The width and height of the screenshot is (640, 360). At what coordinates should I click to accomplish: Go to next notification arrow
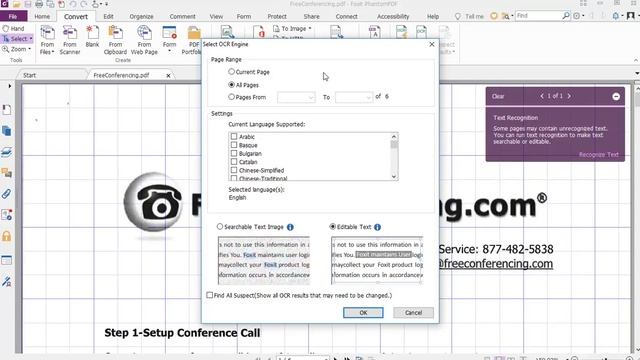[569, 96]
